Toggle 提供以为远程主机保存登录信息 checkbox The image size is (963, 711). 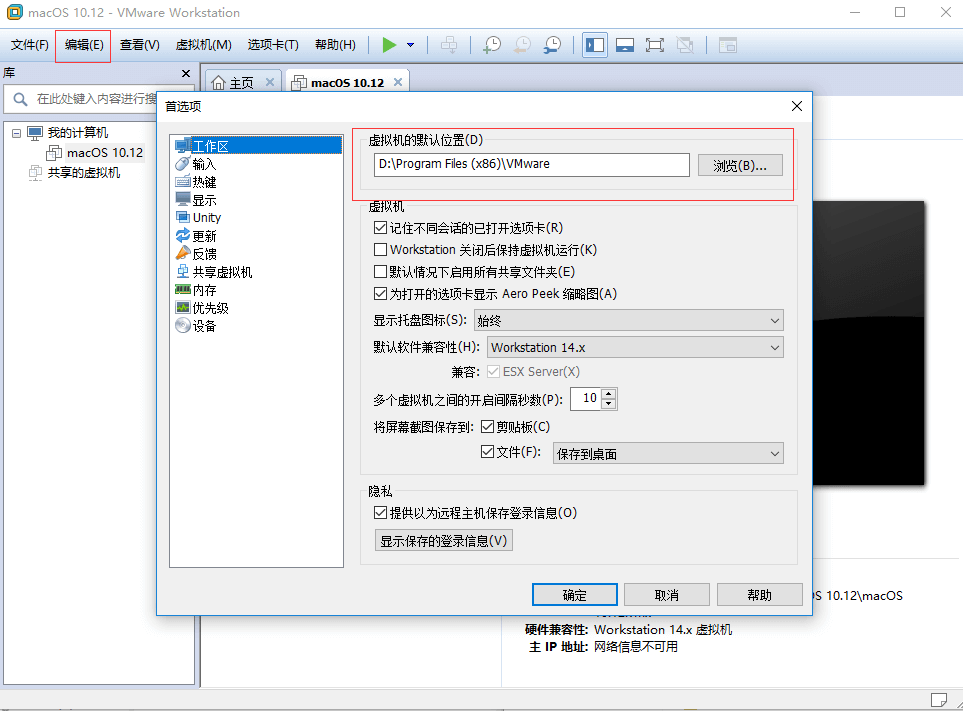click(380, 513)
